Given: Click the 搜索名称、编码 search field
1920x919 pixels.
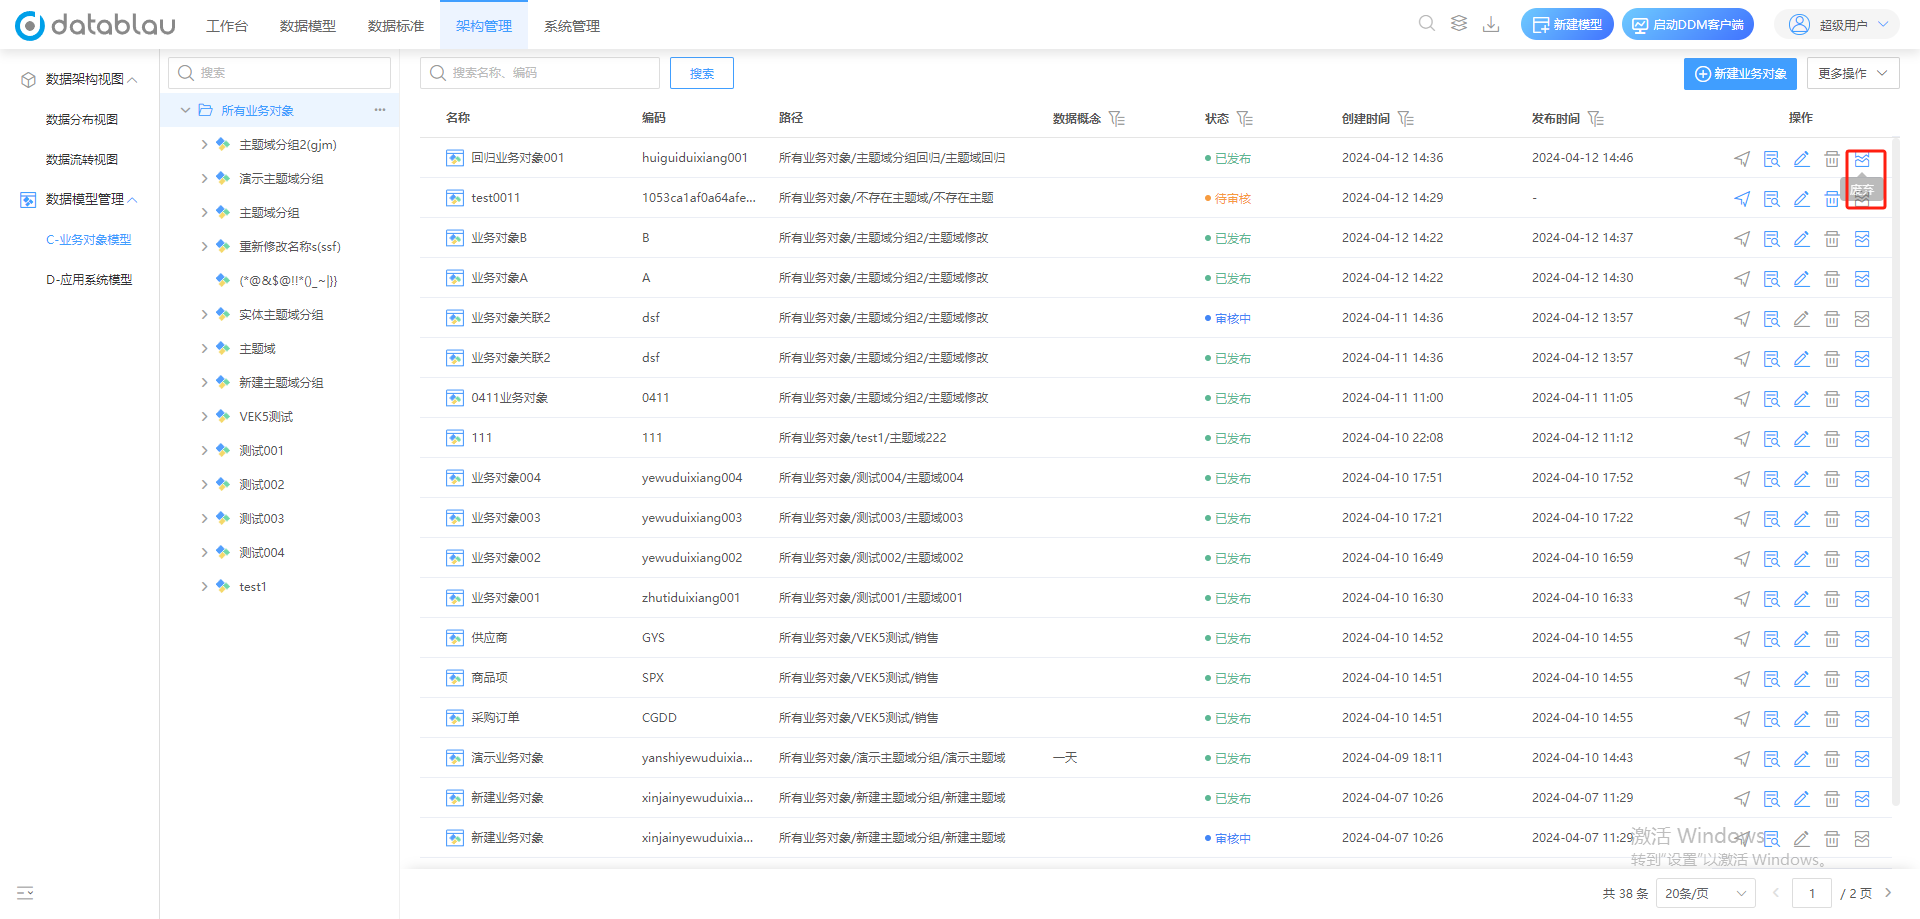Looking at the screenshot, I should point(540,73).
